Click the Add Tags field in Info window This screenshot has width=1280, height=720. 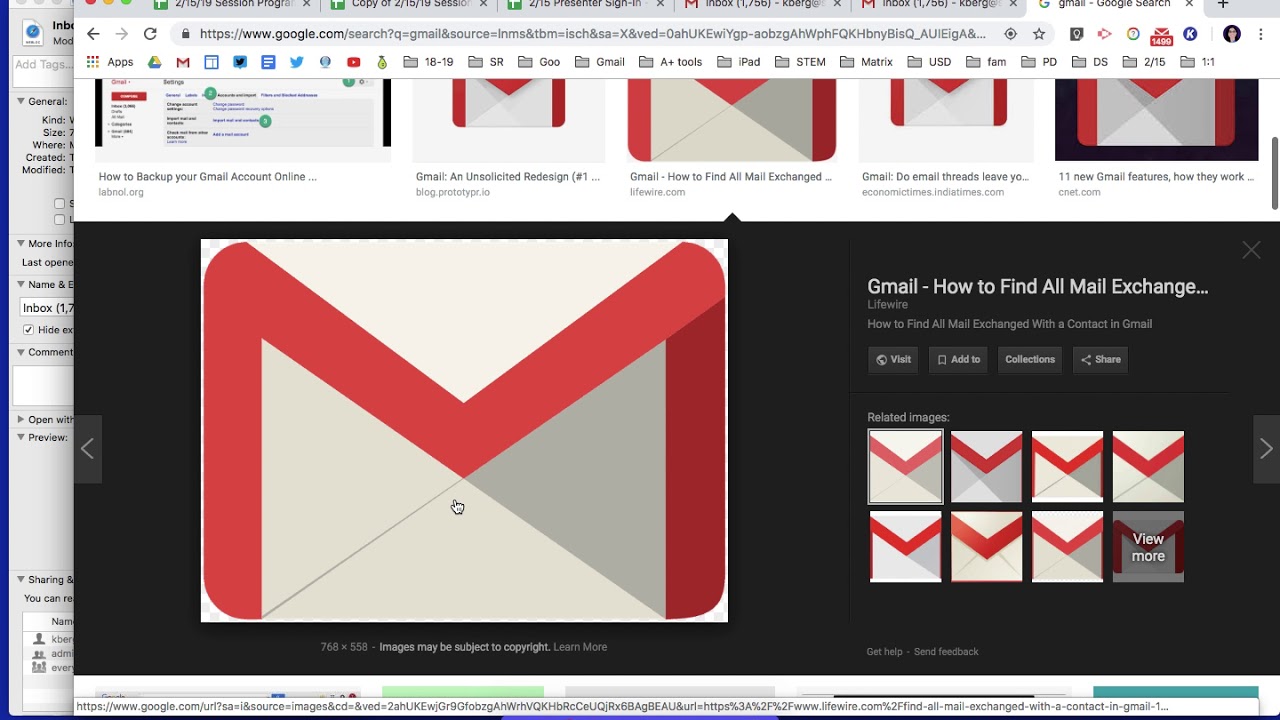coord(42,70)
